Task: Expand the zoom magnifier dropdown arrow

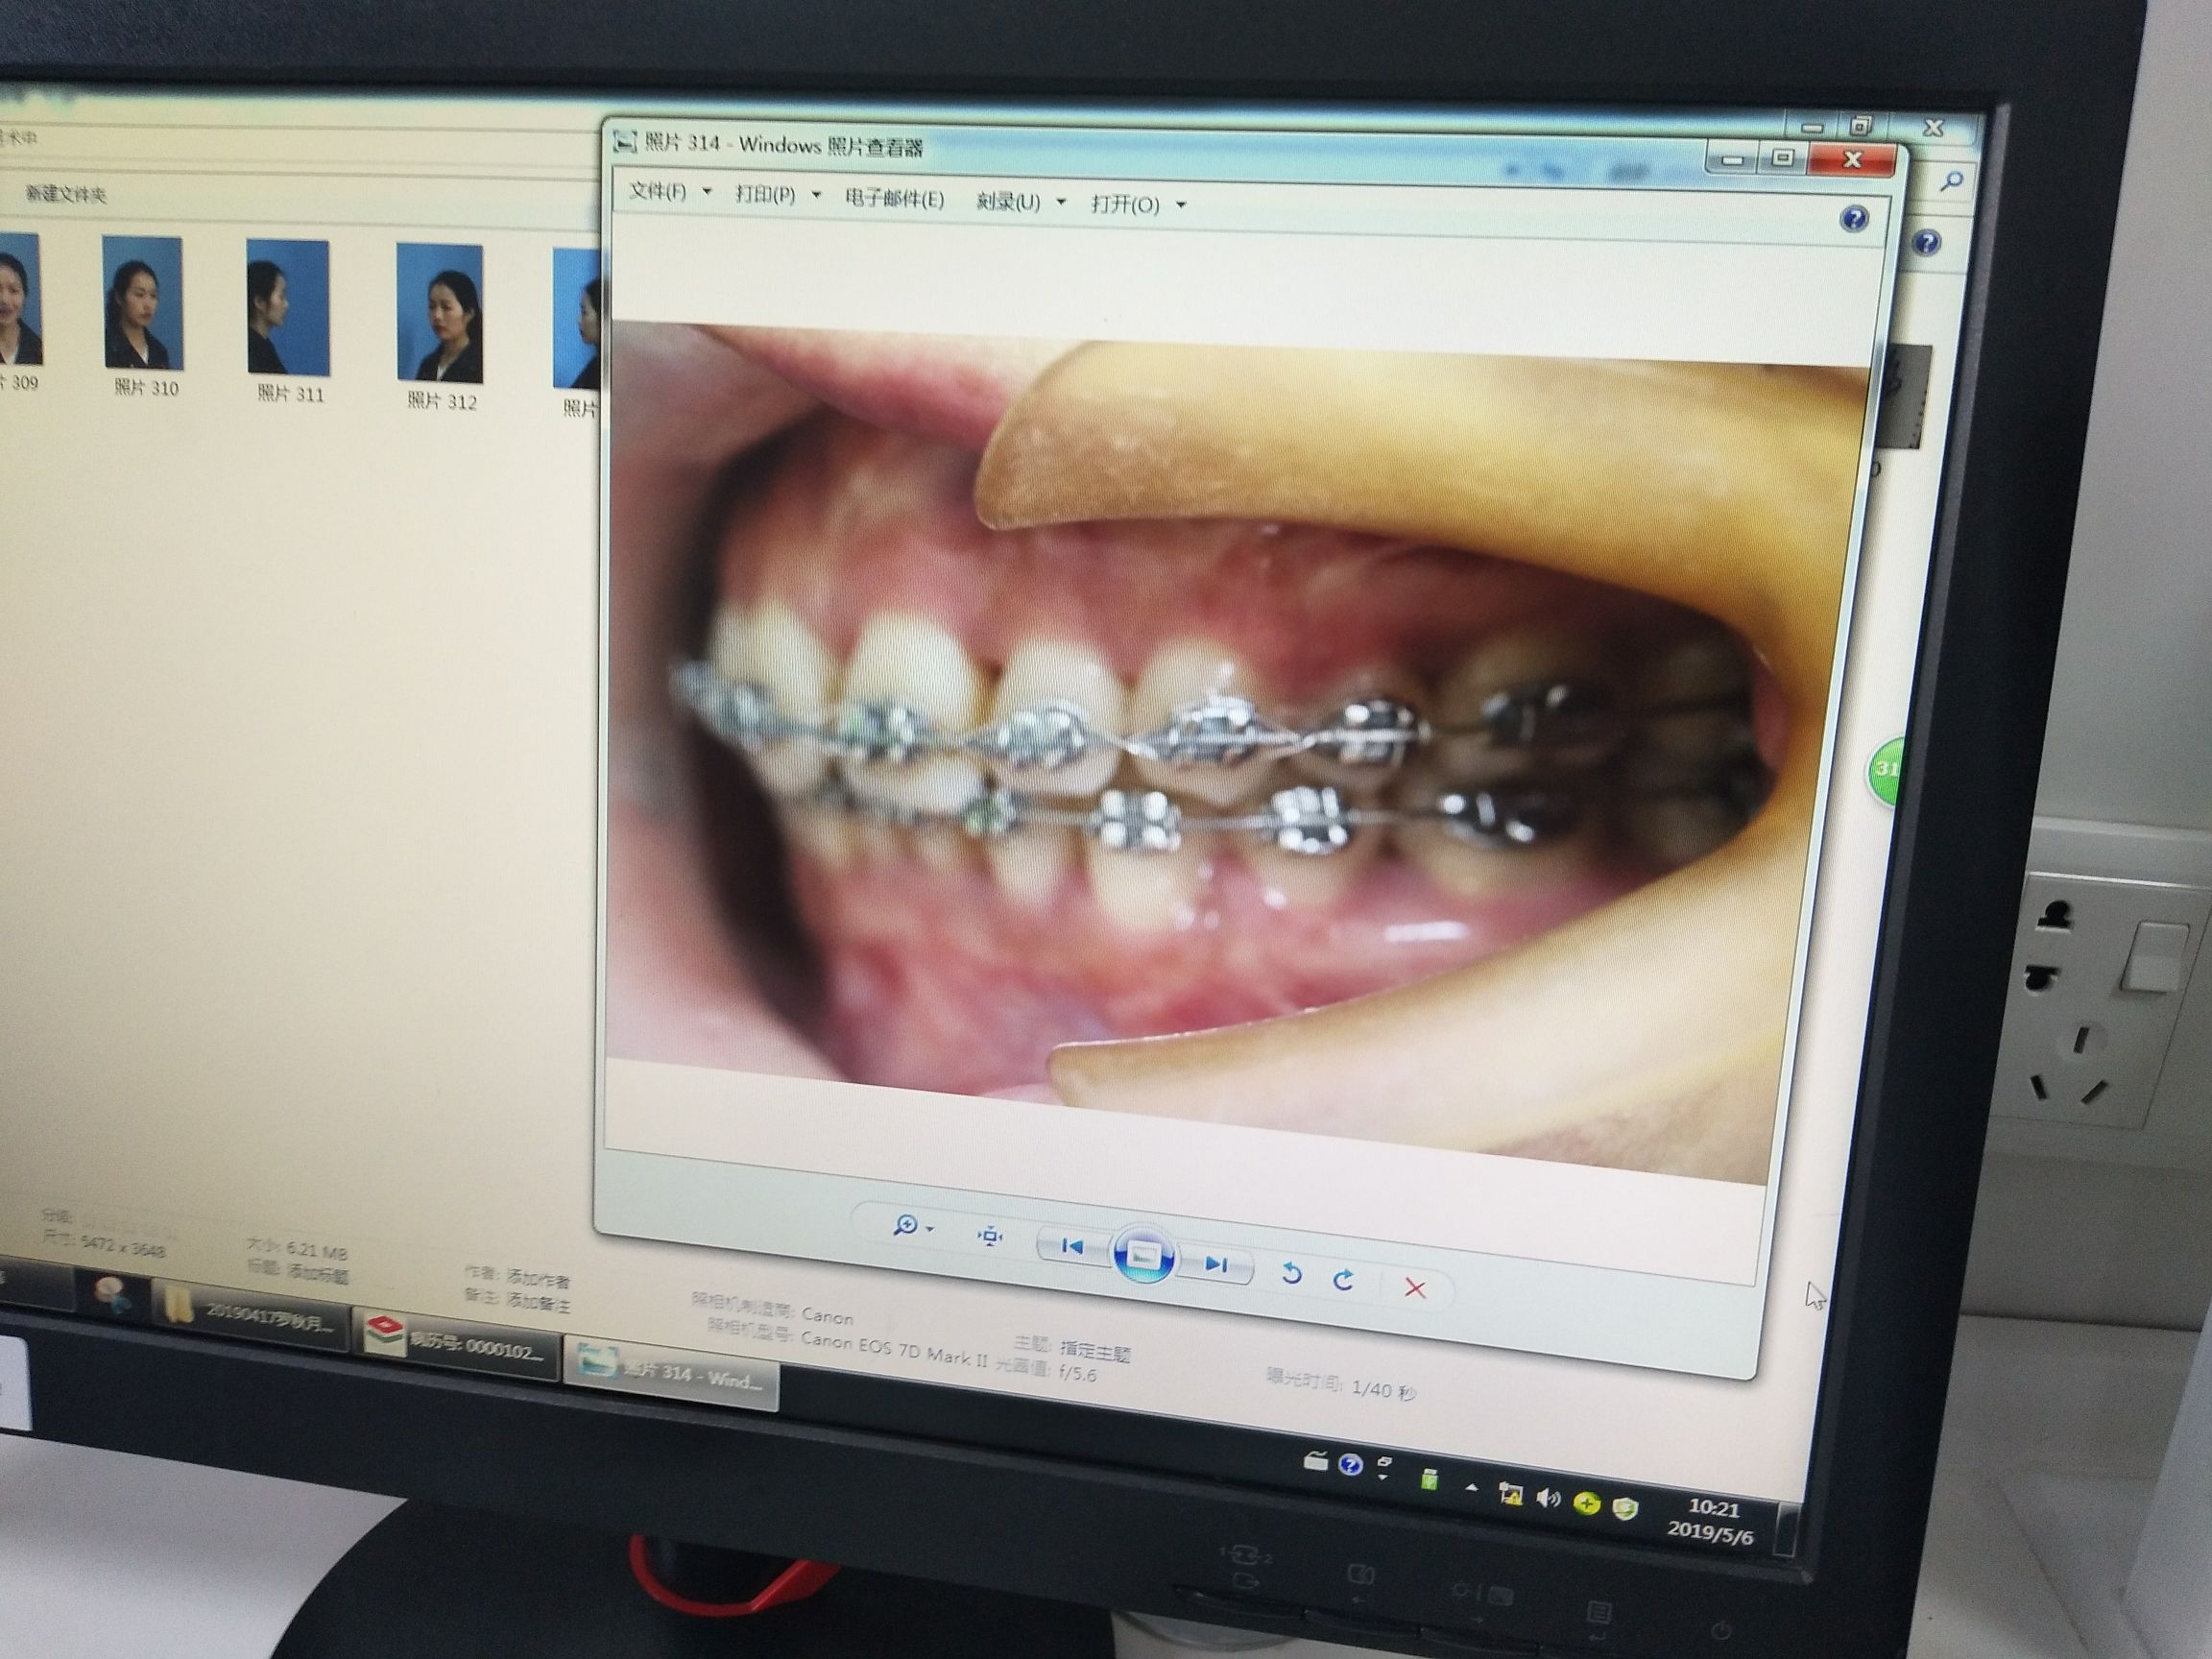Action: (x=931, y=1228)
